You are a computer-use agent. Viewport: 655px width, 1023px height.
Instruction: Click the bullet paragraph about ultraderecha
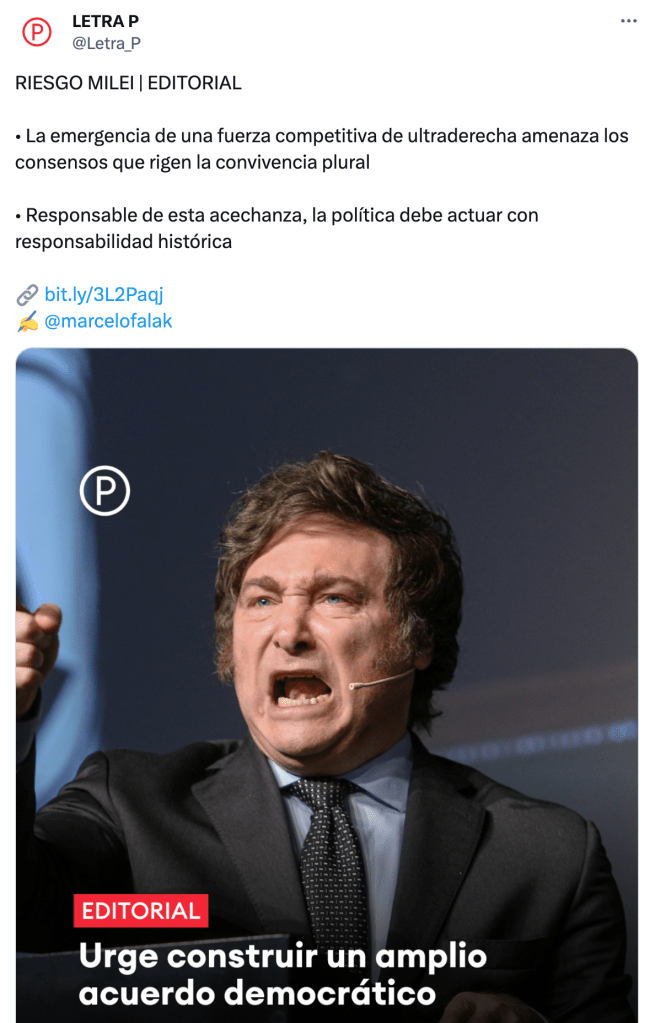click(x=322, y=149)
